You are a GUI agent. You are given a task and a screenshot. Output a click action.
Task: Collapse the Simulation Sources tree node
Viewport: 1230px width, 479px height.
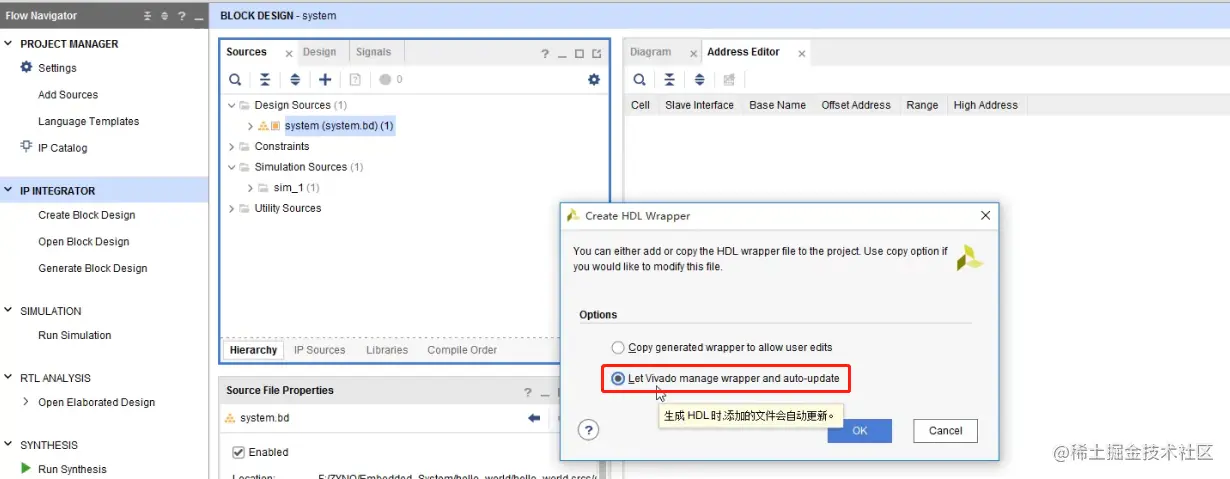232,167
